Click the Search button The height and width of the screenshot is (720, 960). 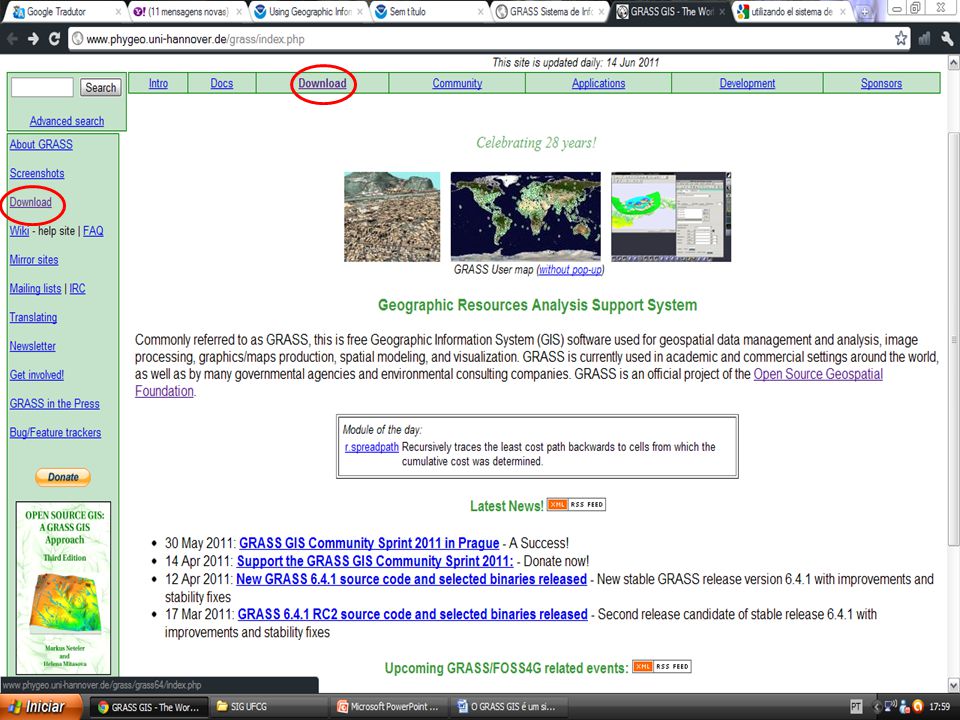pyautogui.click(x=100, y=88)
